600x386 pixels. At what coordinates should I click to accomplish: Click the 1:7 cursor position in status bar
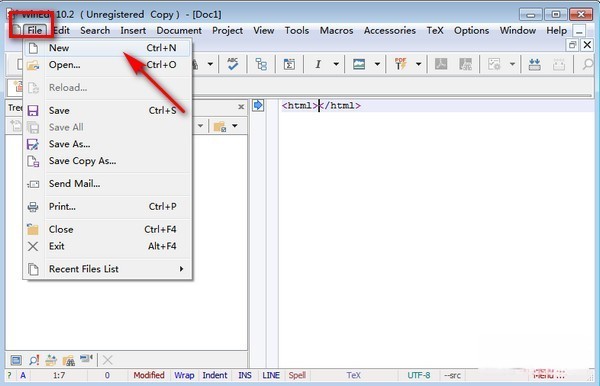tap(59, 375)
